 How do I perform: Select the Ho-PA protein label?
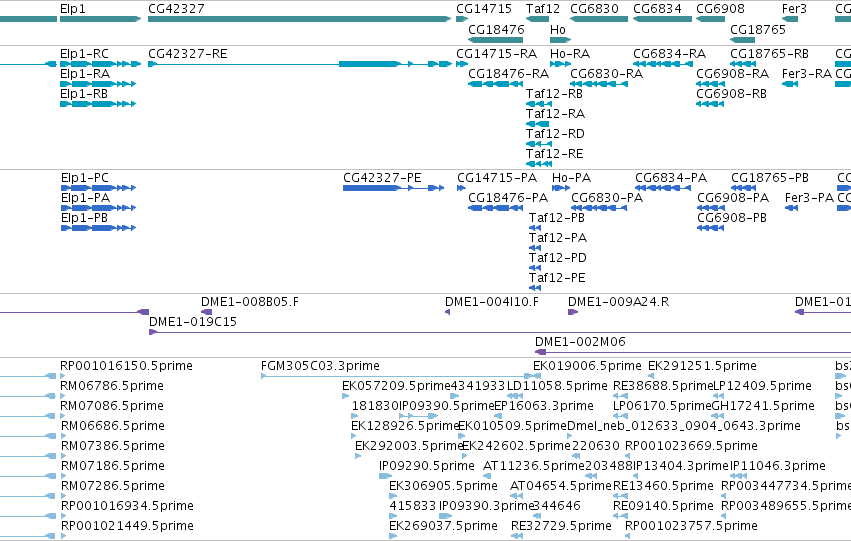point(571,178)
